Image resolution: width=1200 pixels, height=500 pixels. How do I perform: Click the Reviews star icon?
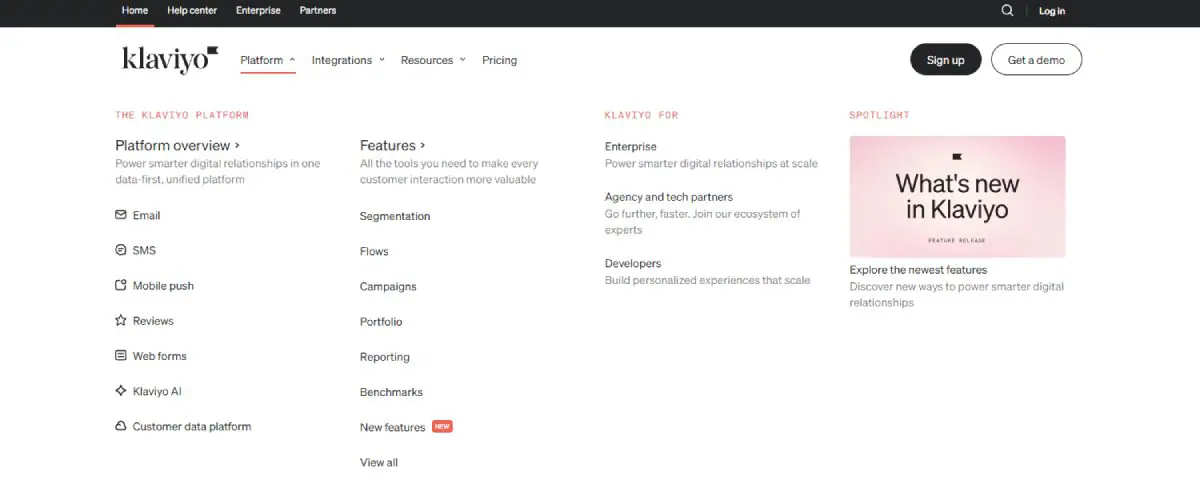pyautogui.click(x=121, y=321)
